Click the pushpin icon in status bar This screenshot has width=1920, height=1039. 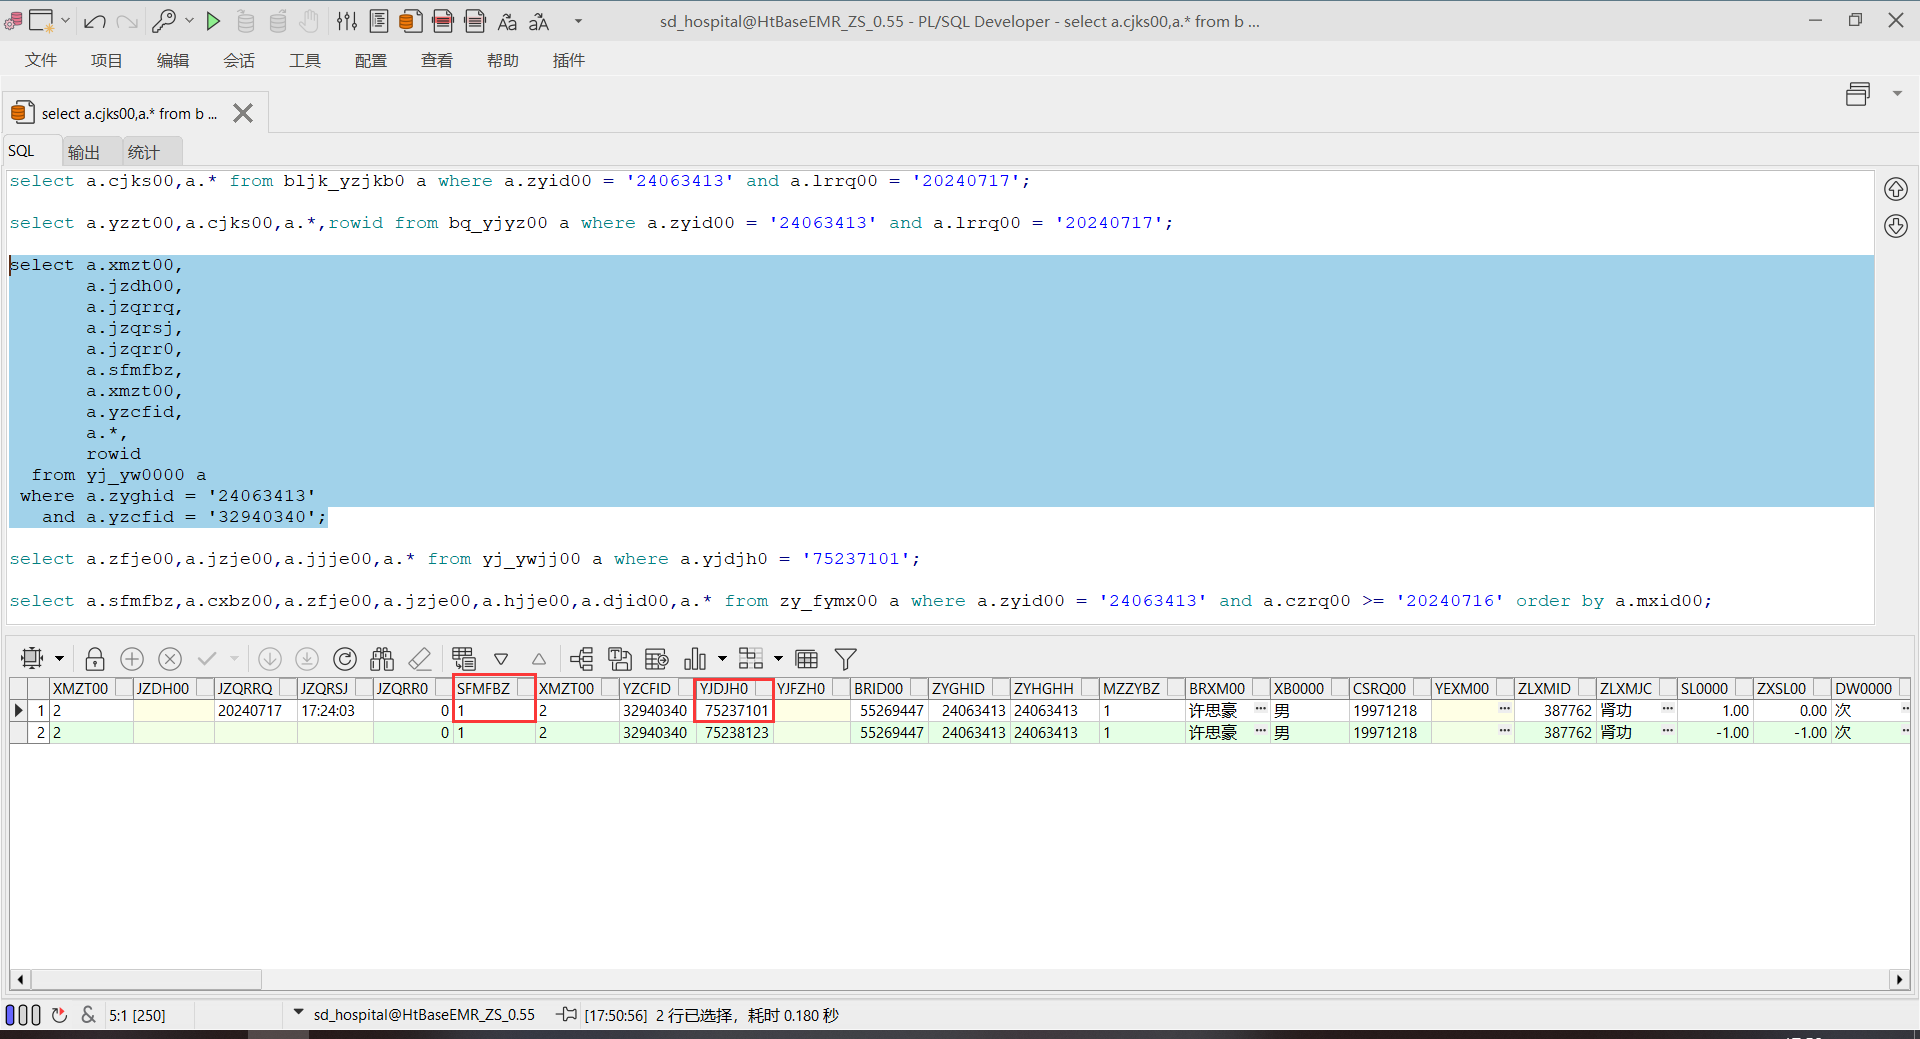[x=567, y=1015]
